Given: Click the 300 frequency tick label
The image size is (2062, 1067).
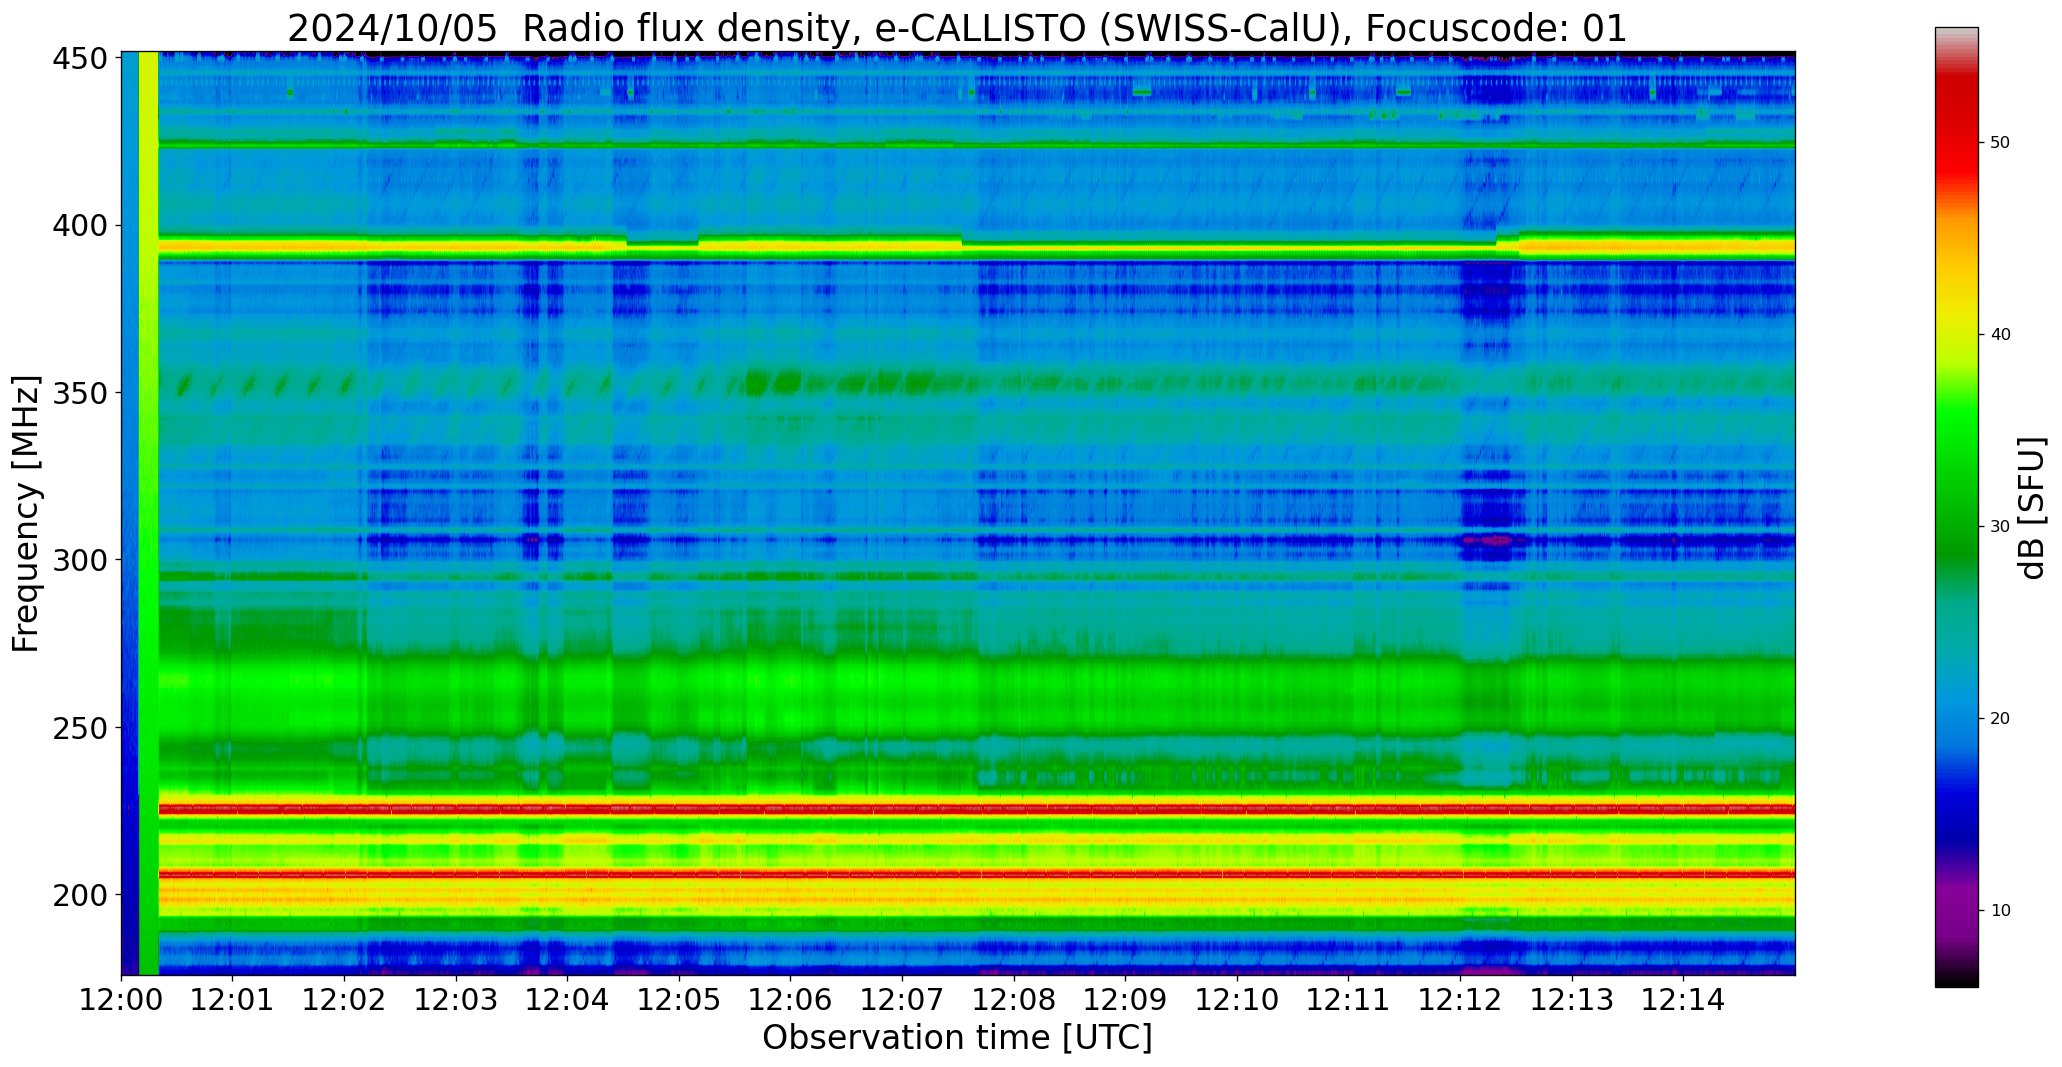Looking at the screenshot, I should coord(79,560).
